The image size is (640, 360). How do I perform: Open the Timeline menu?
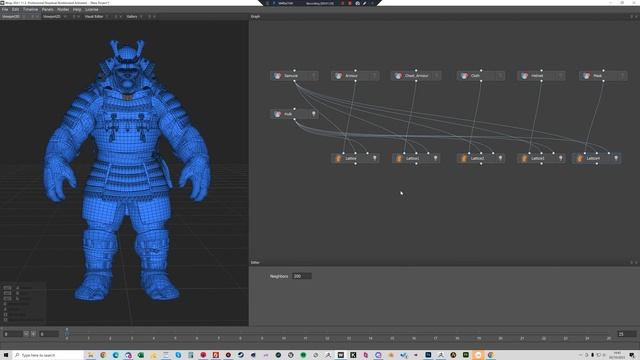(x=30, y=9)
